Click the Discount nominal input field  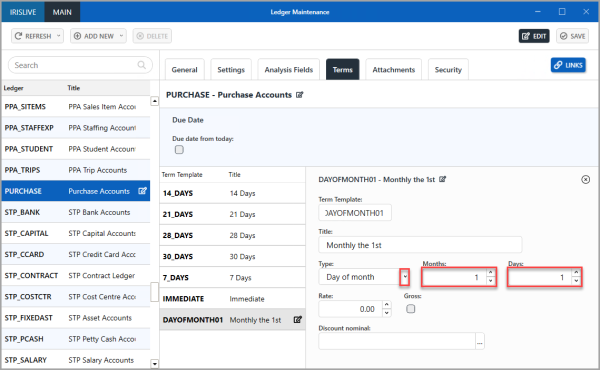click(397, 341)
